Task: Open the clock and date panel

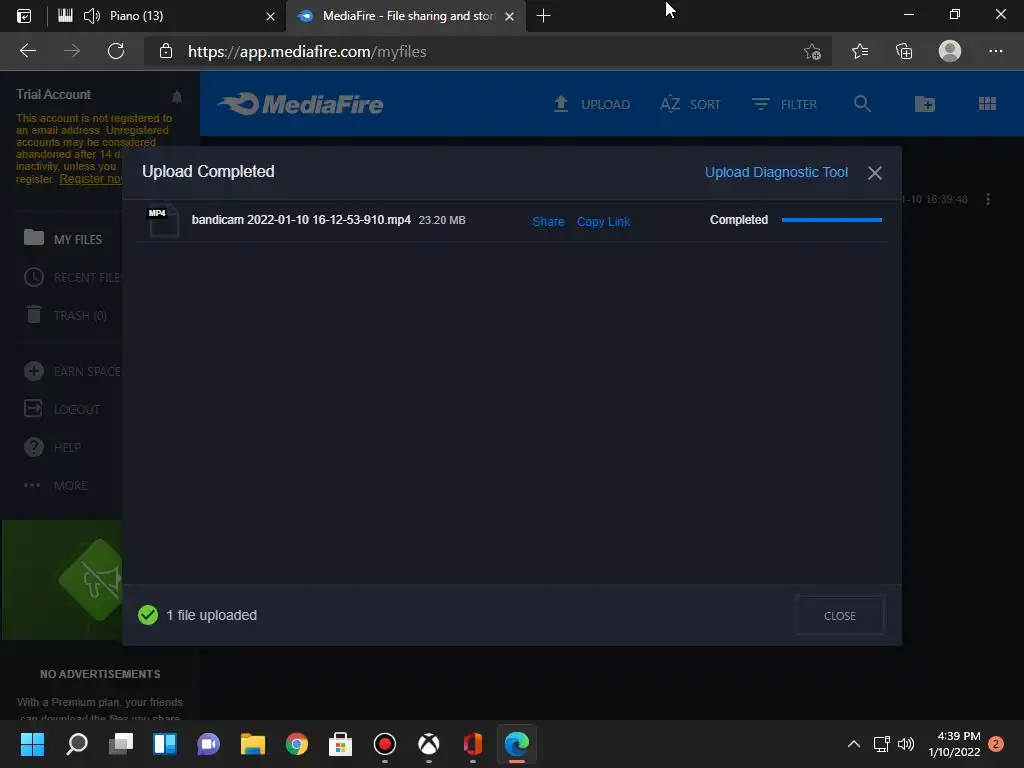Action: [954, 744]
